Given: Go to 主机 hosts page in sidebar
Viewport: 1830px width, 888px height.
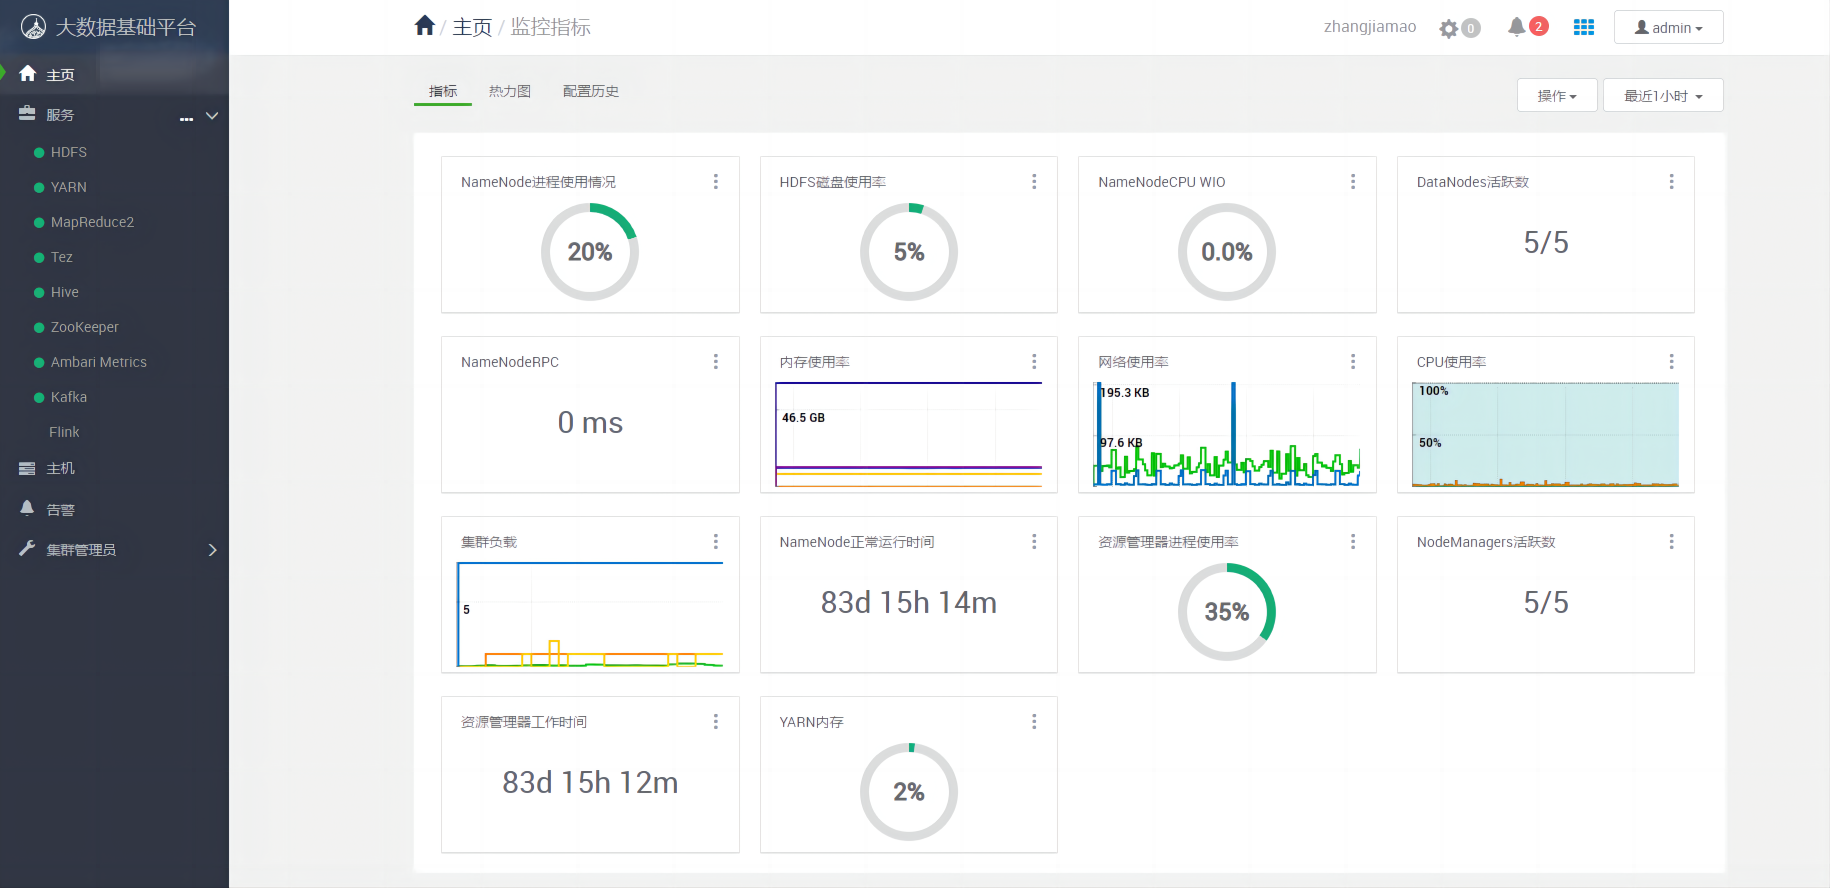Looking at the screenshot, I should point(60,468).
